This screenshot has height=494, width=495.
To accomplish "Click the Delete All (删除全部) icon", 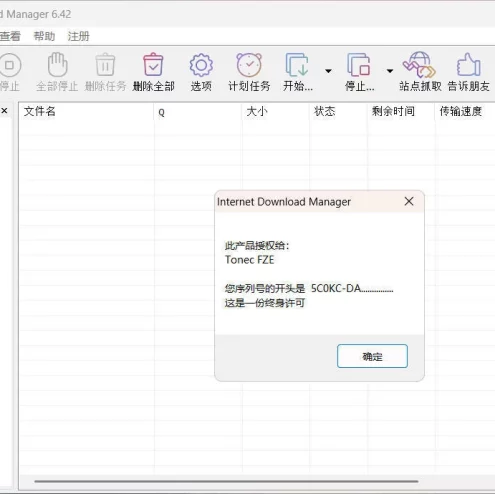I will (x=153, y=65).
